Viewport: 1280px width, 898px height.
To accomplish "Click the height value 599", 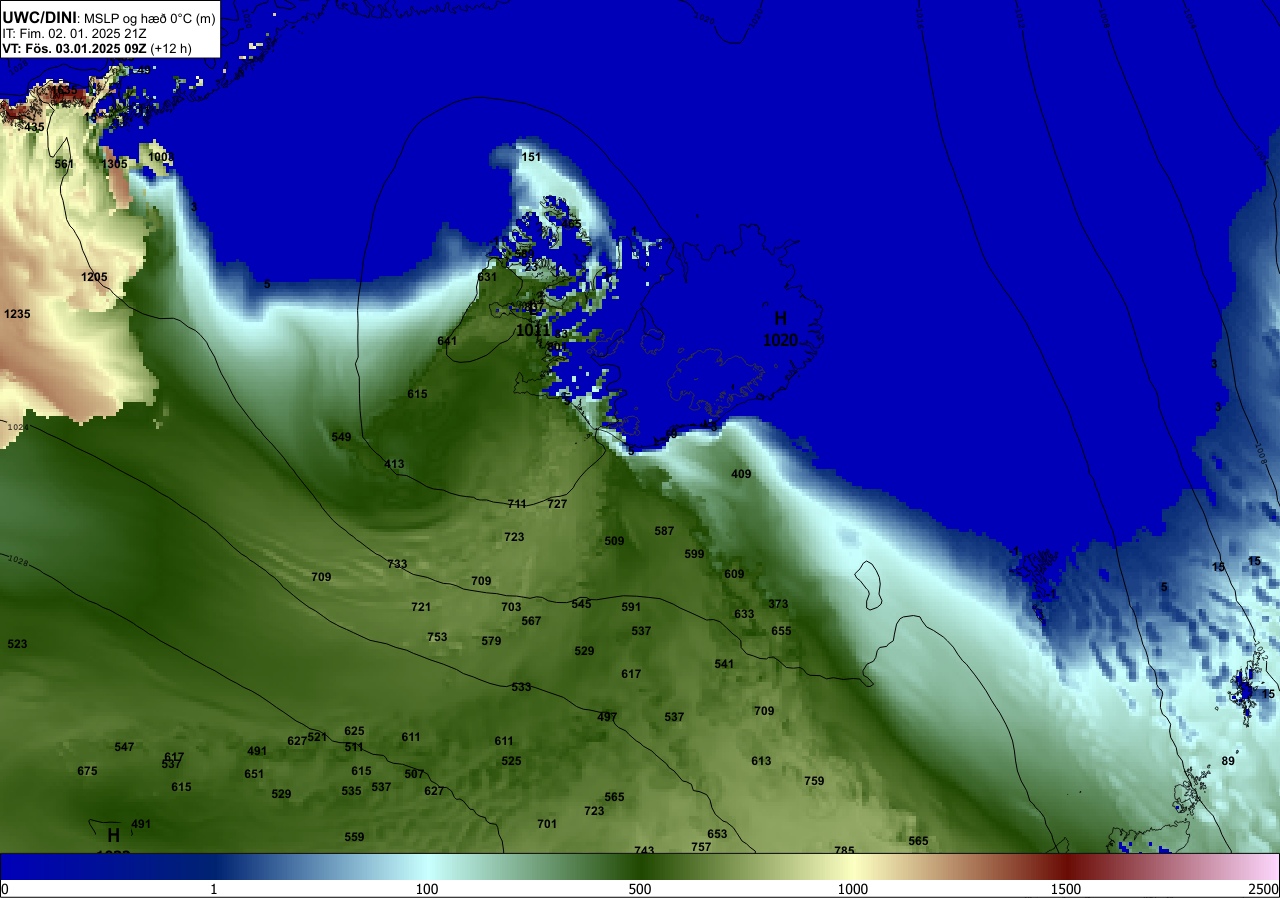I will [x=694, y=554].
